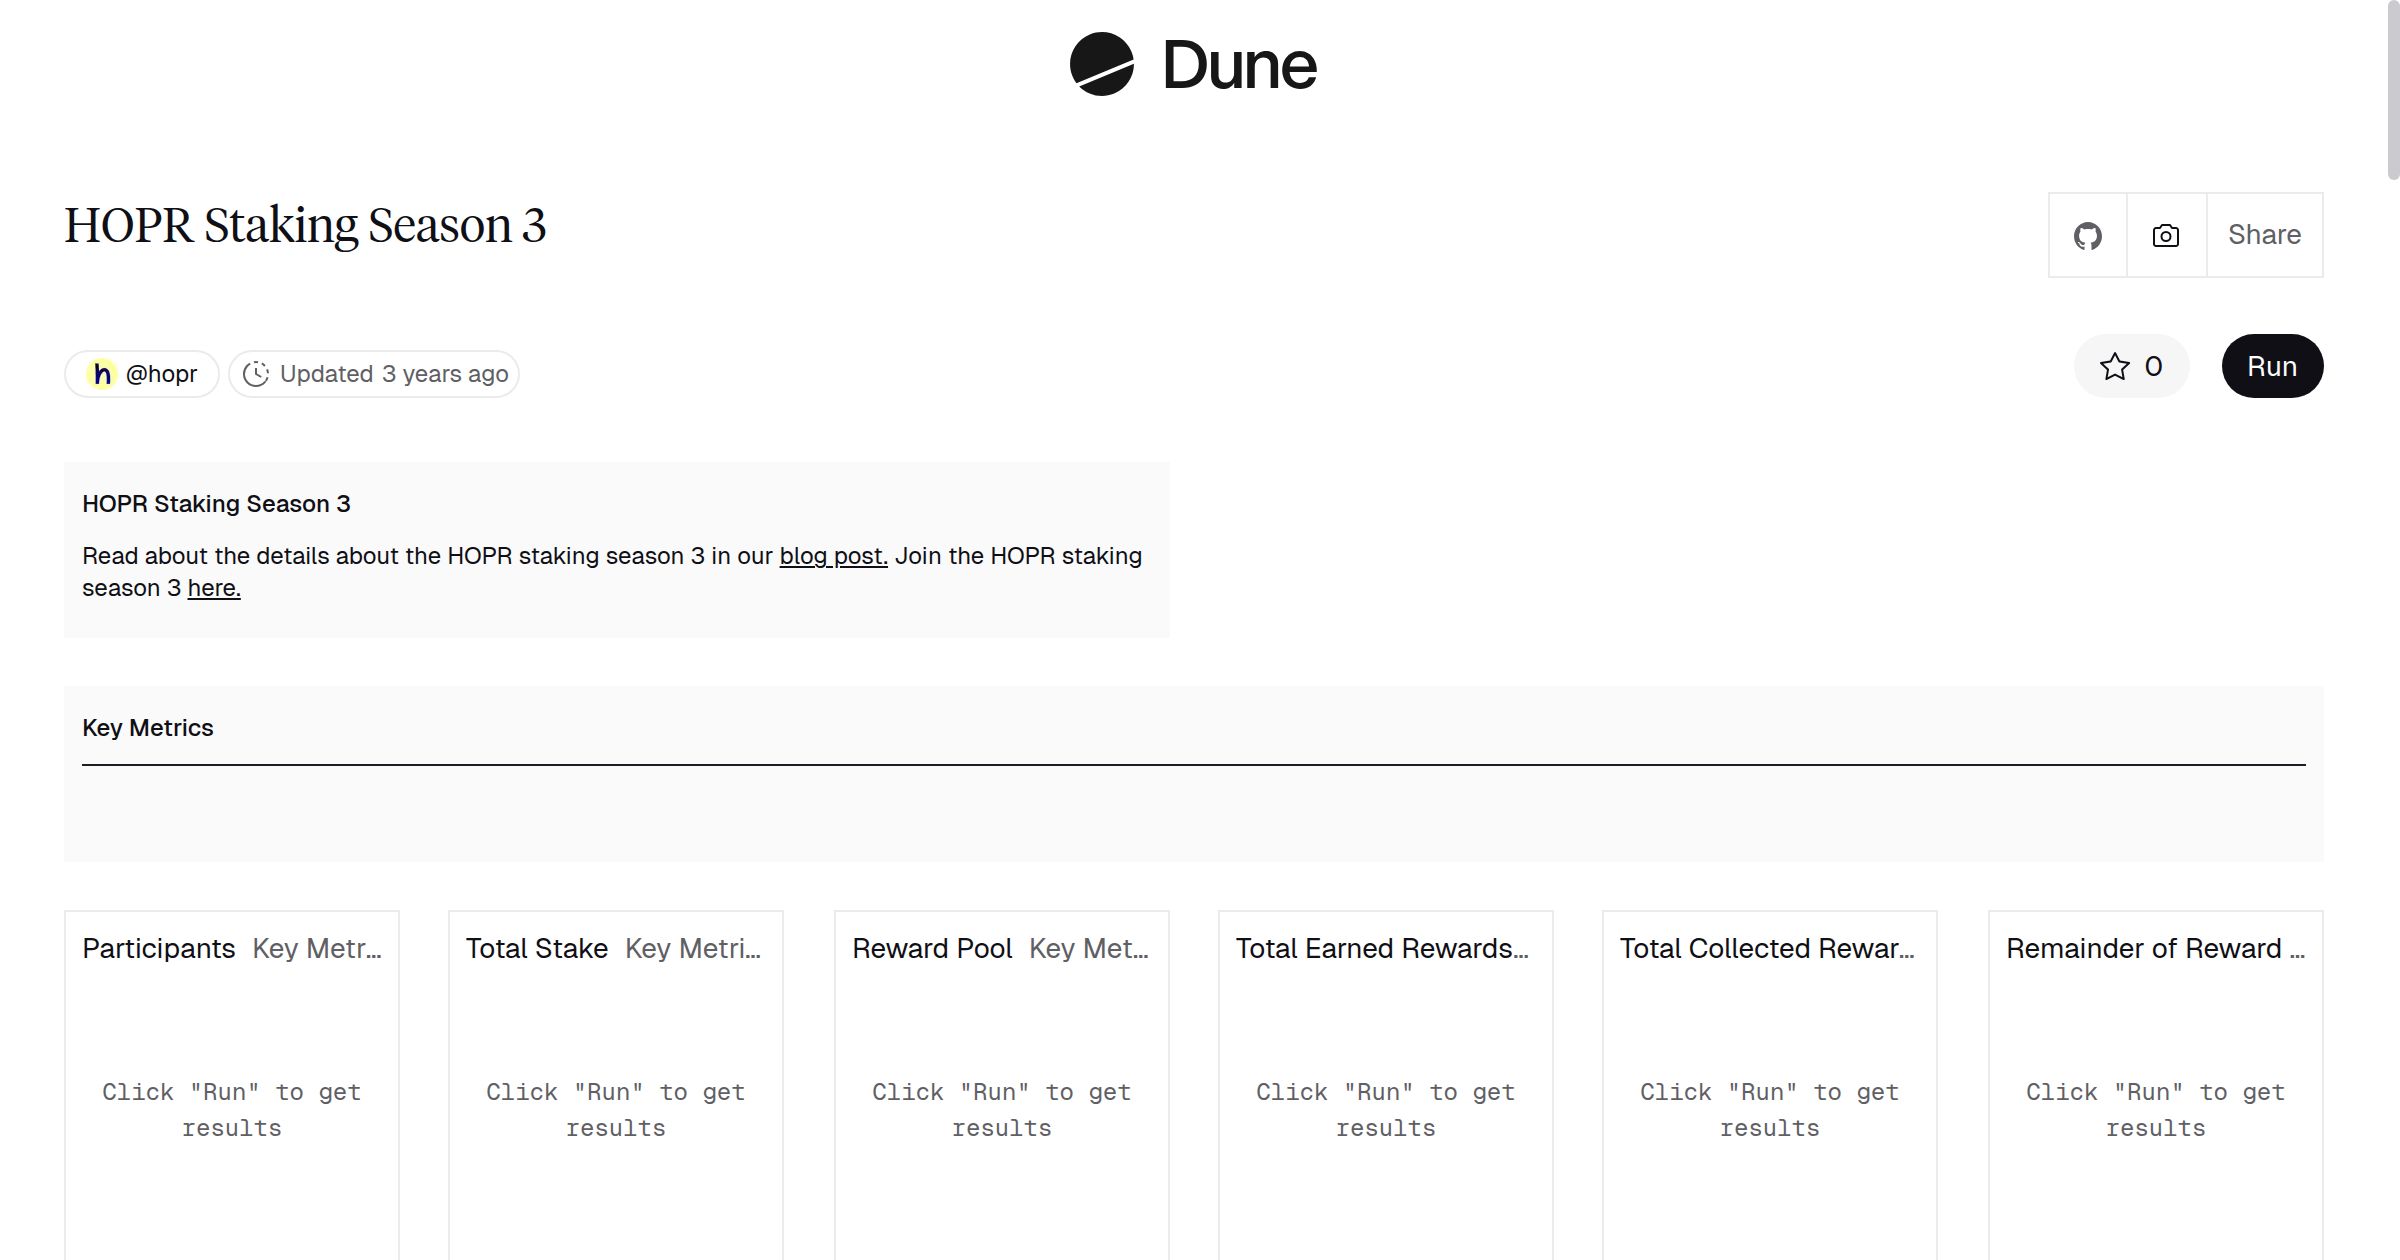Click the hopr avatar icon
Viewport: 2400px width, 1260px height.
(102, 374)
